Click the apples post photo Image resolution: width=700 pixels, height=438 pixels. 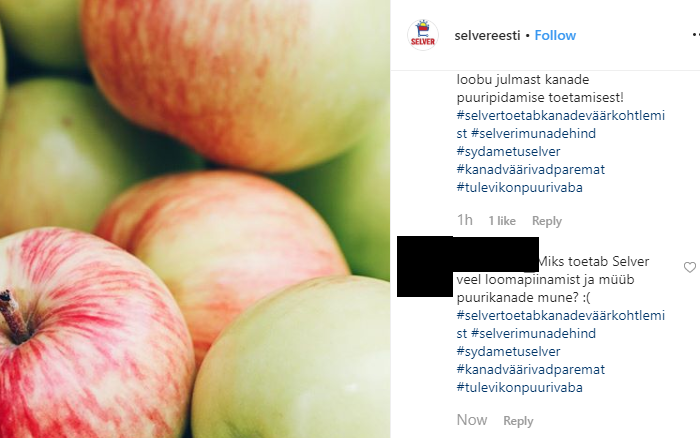click(195, 219)
